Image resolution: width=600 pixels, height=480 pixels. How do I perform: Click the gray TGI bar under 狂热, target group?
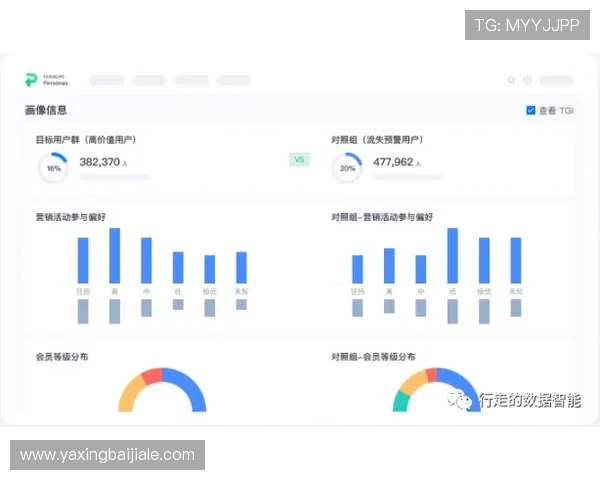pos(83,311)
